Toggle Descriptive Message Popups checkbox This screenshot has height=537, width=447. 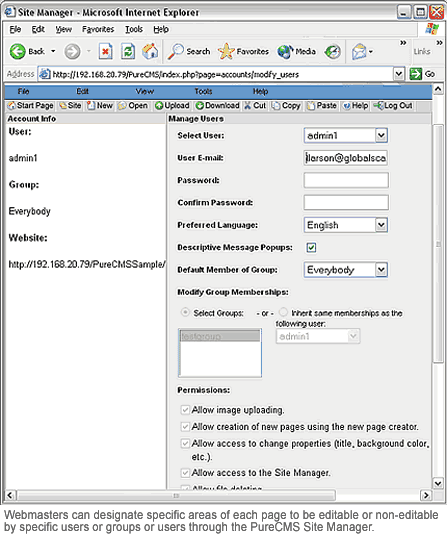pyautogui.click(x=311, y=247)
